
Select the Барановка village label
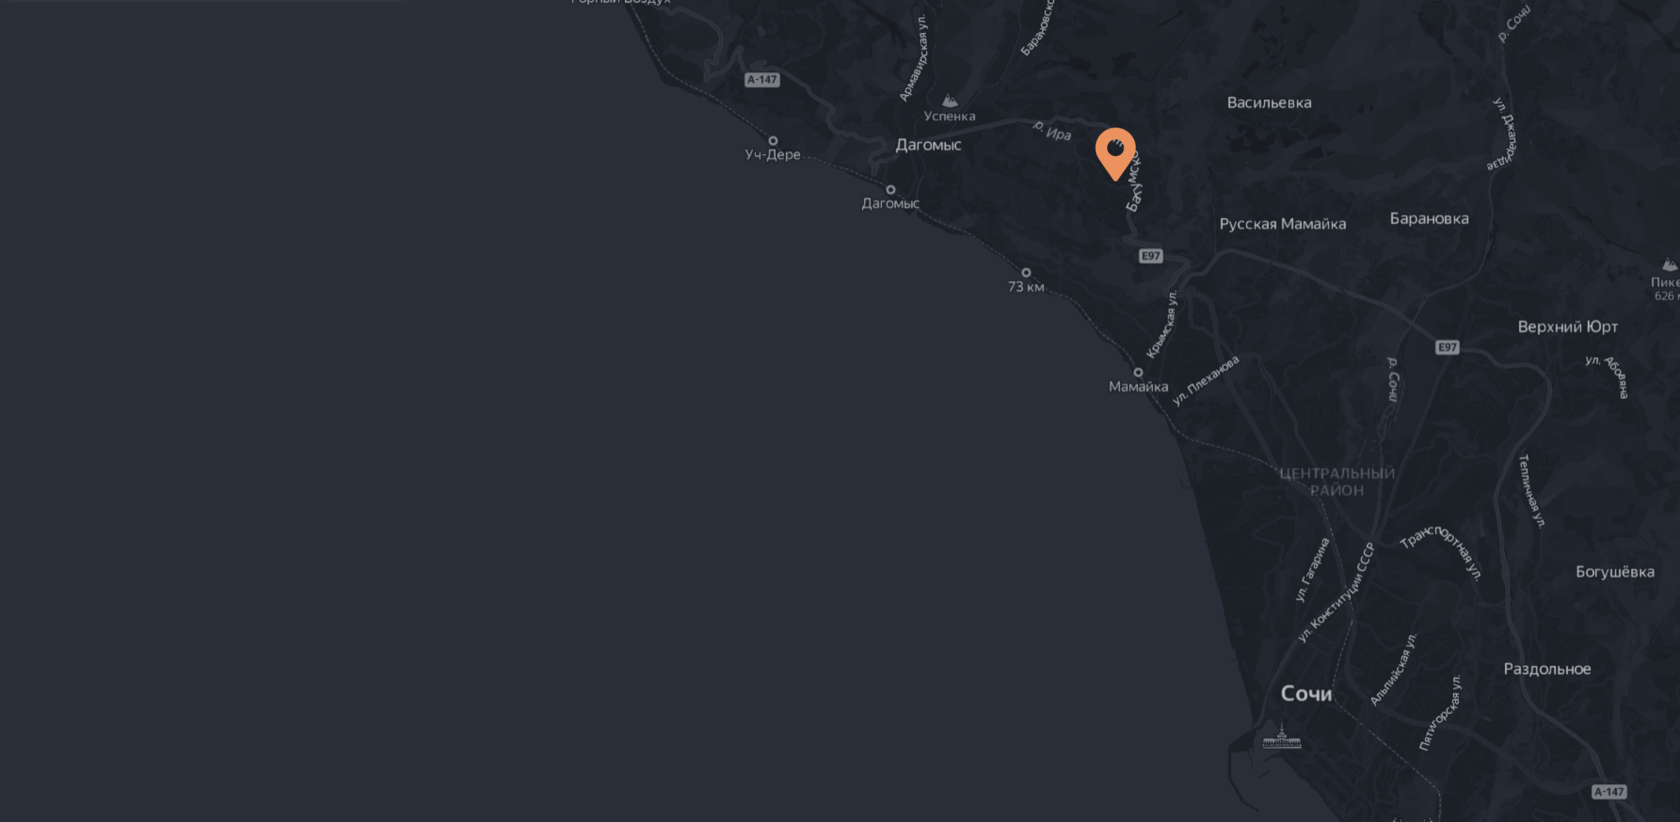pyautogui.click(x=1429, y=218)
